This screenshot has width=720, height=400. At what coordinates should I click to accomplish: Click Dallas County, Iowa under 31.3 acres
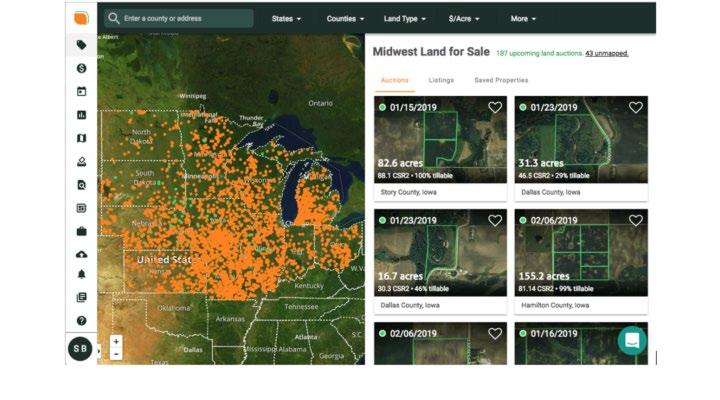[551, 192]
